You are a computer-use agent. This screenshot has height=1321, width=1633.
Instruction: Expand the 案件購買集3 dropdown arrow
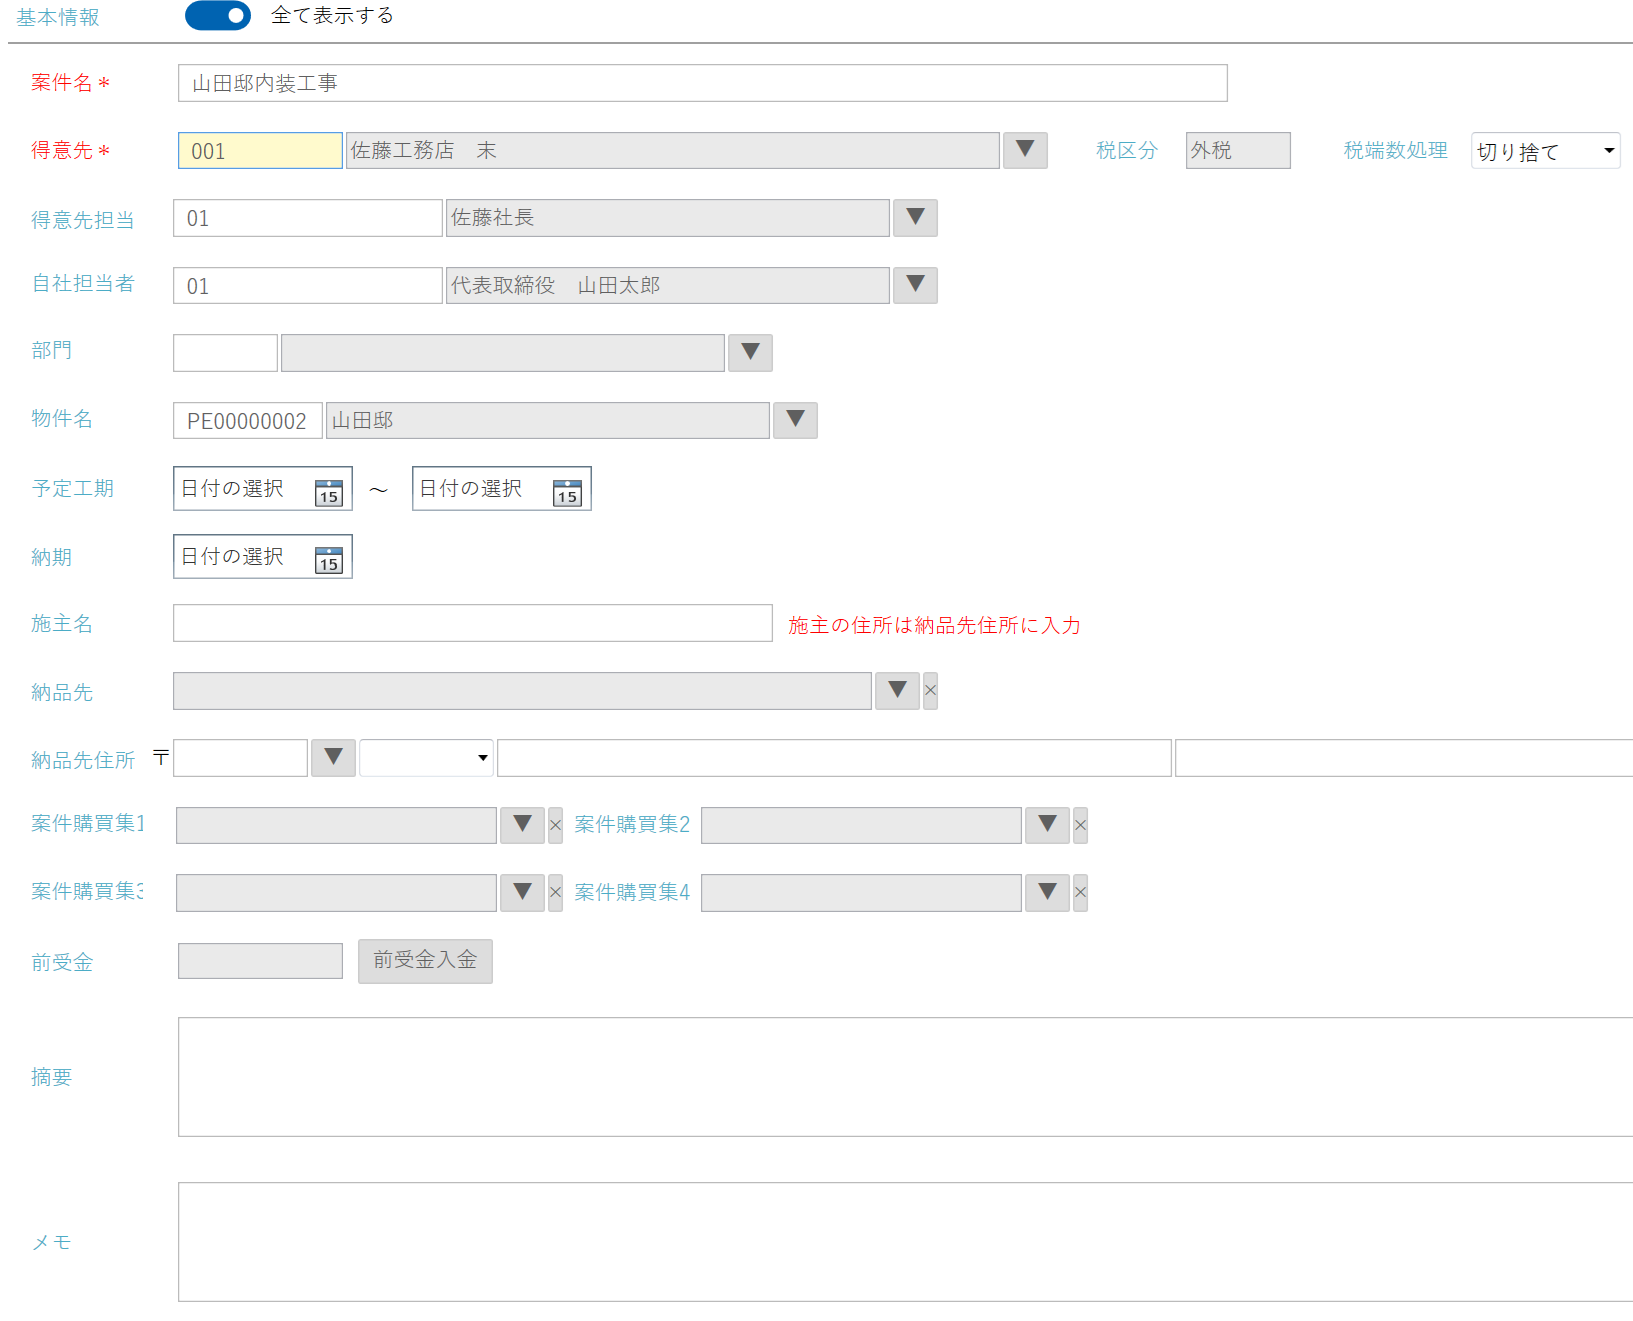pyautogui.click(x=522, y=893)
